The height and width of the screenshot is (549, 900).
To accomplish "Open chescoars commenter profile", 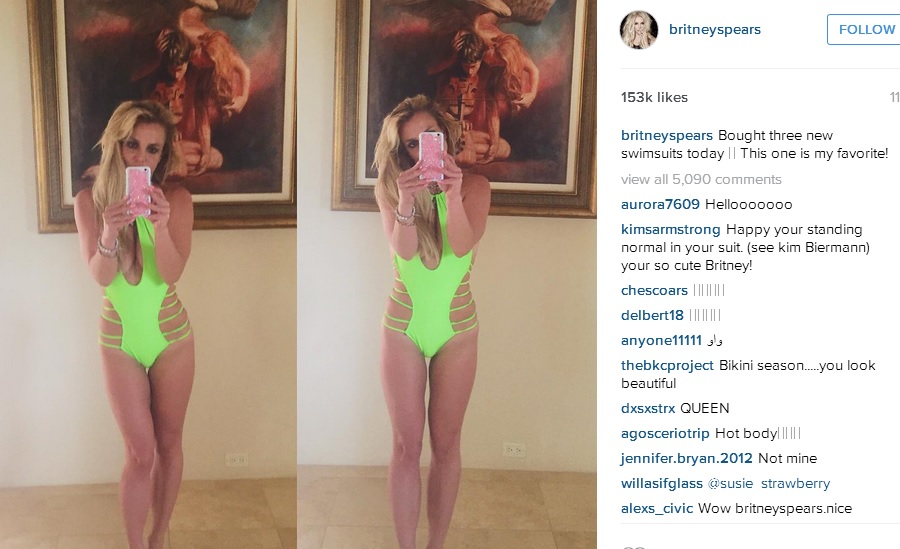I will pos(654,291).
